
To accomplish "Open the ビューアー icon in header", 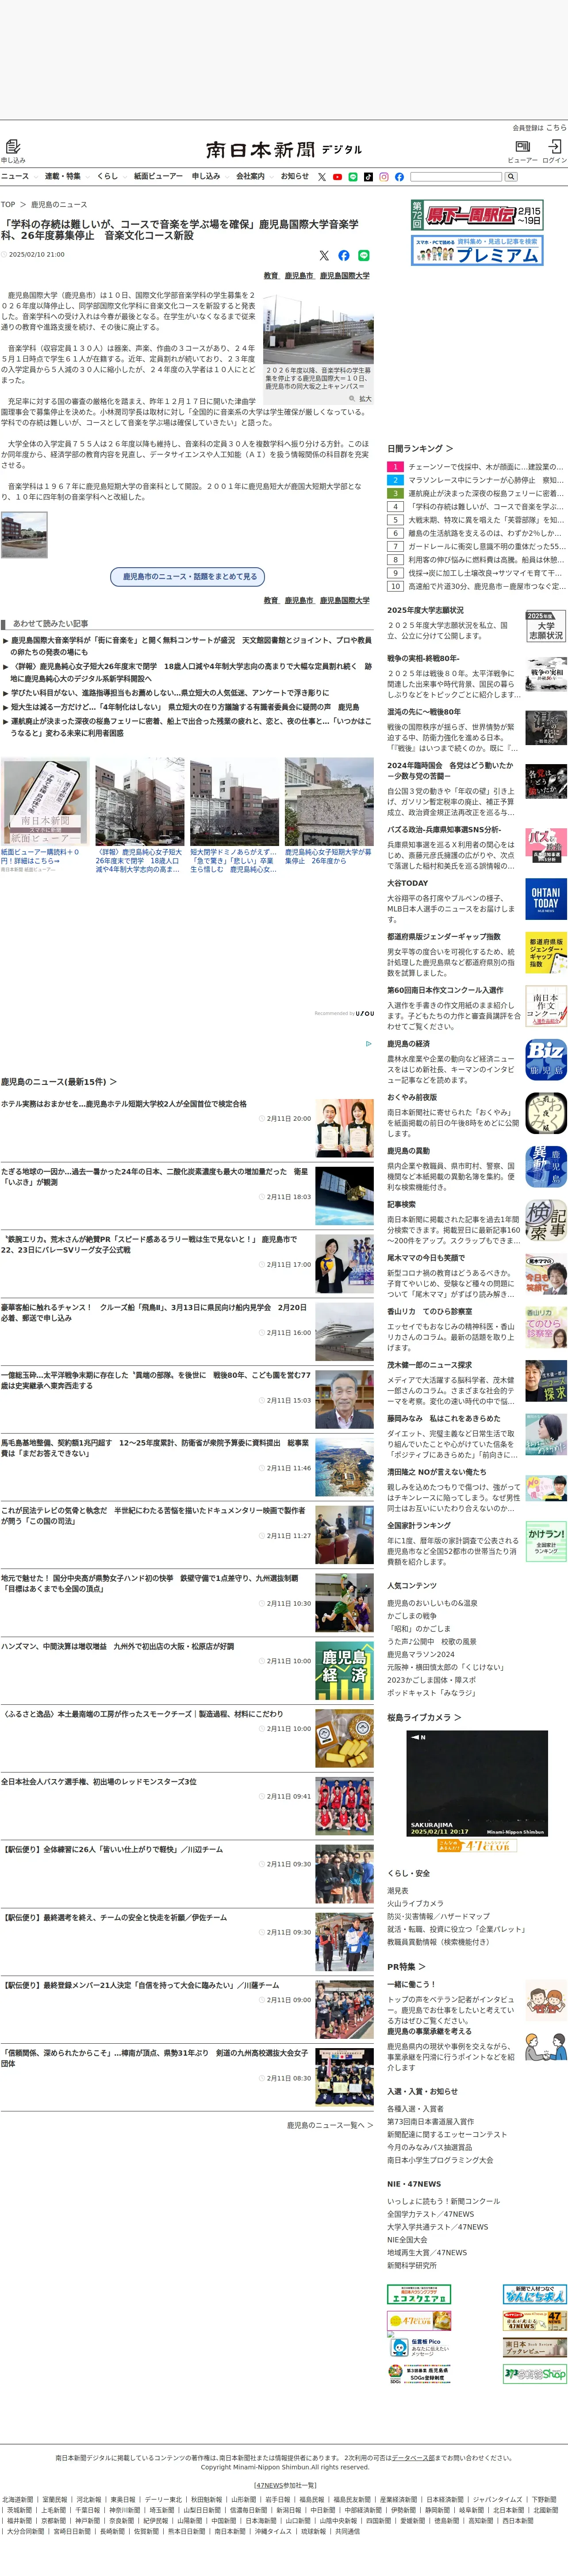I will (522, 150).
